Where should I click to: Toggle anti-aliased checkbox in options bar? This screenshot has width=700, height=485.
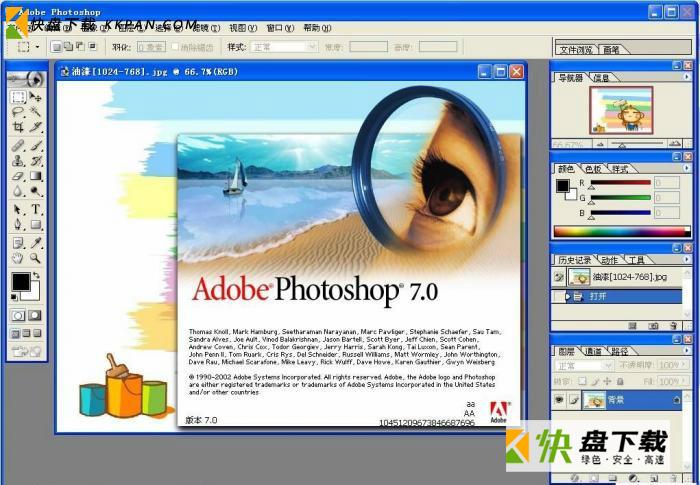coord(175,46)
